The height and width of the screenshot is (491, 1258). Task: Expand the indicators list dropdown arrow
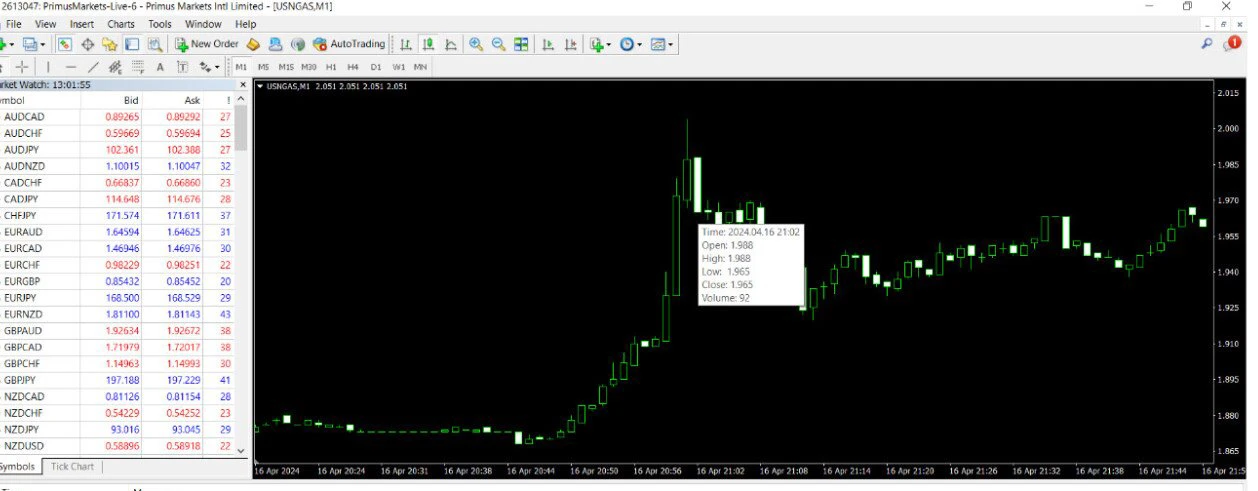tap(608, 44)
